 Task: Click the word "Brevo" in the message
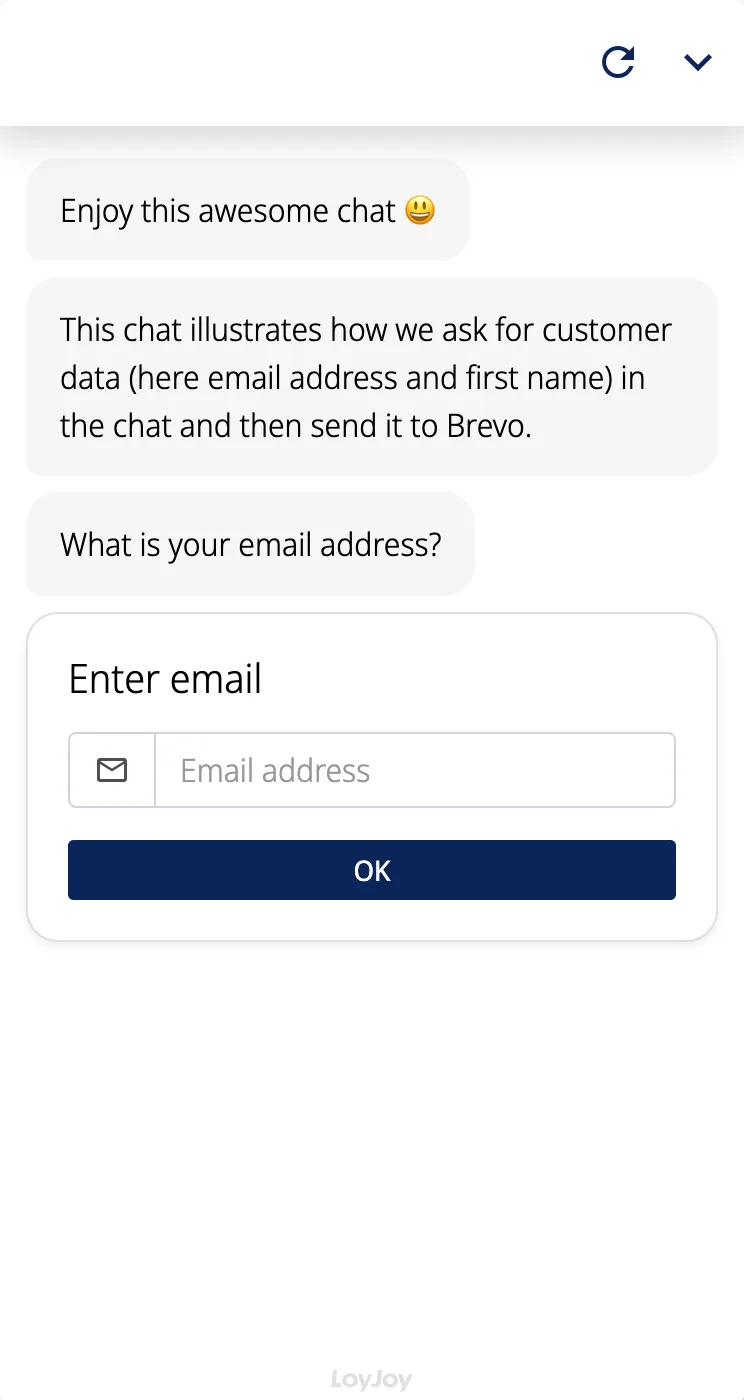[x=488, y=426]
